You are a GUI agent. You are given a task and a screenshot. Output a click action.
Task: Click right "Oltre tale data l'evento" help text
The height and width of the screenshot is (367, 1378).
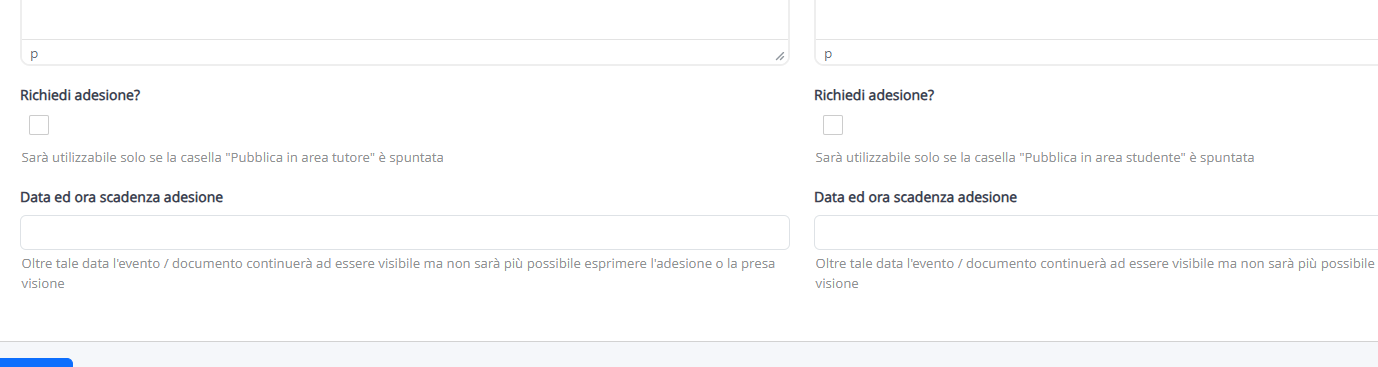[1096, 273]
